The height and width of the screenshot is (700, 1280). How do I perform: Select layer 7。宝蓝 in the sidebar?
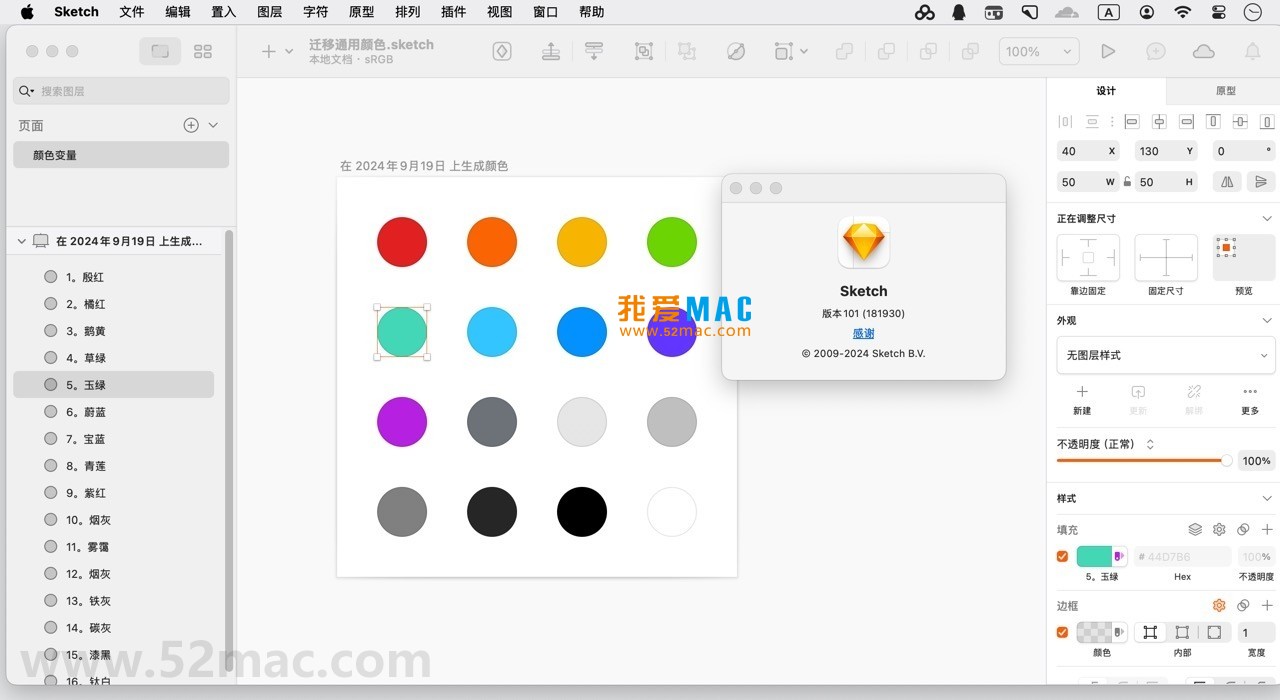coord(89,438)
